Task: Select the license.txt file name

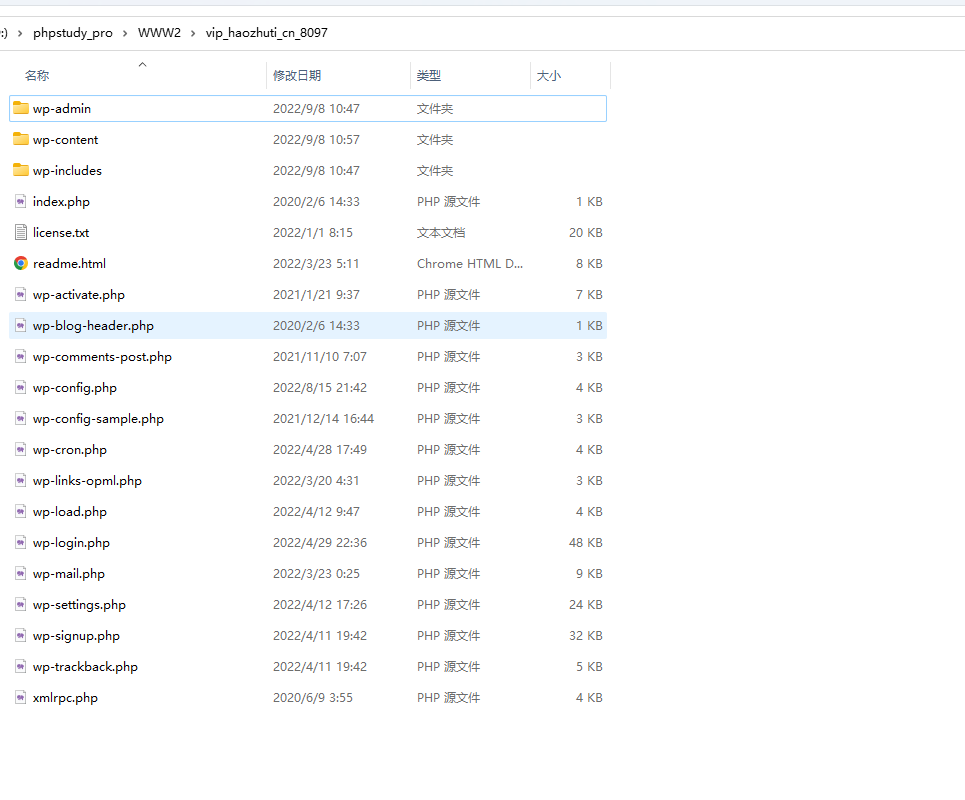Action: tap(61, 233)
